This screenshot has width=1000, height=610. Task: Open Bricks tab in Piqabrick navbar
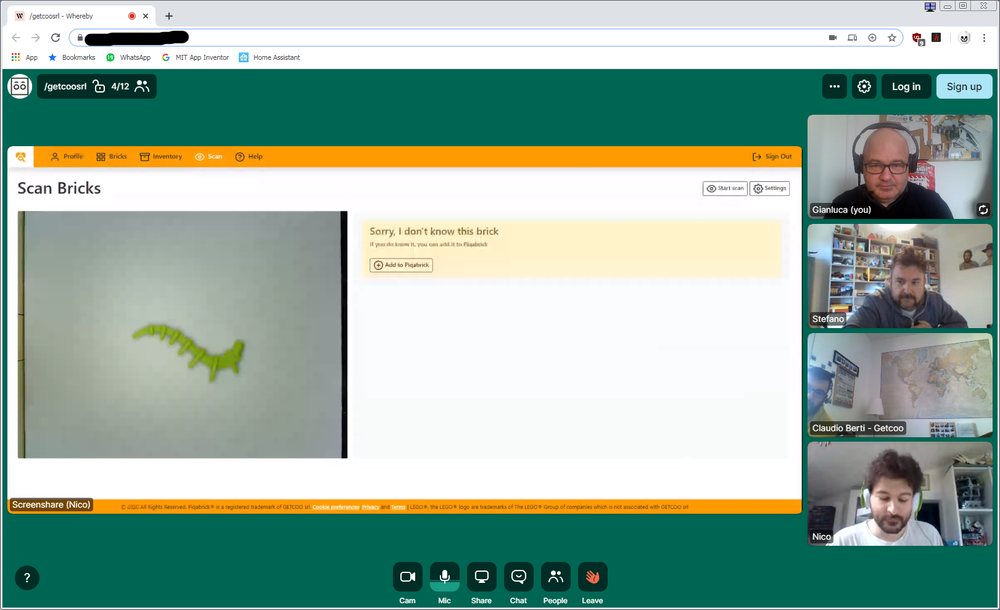(x=112, y=156)
